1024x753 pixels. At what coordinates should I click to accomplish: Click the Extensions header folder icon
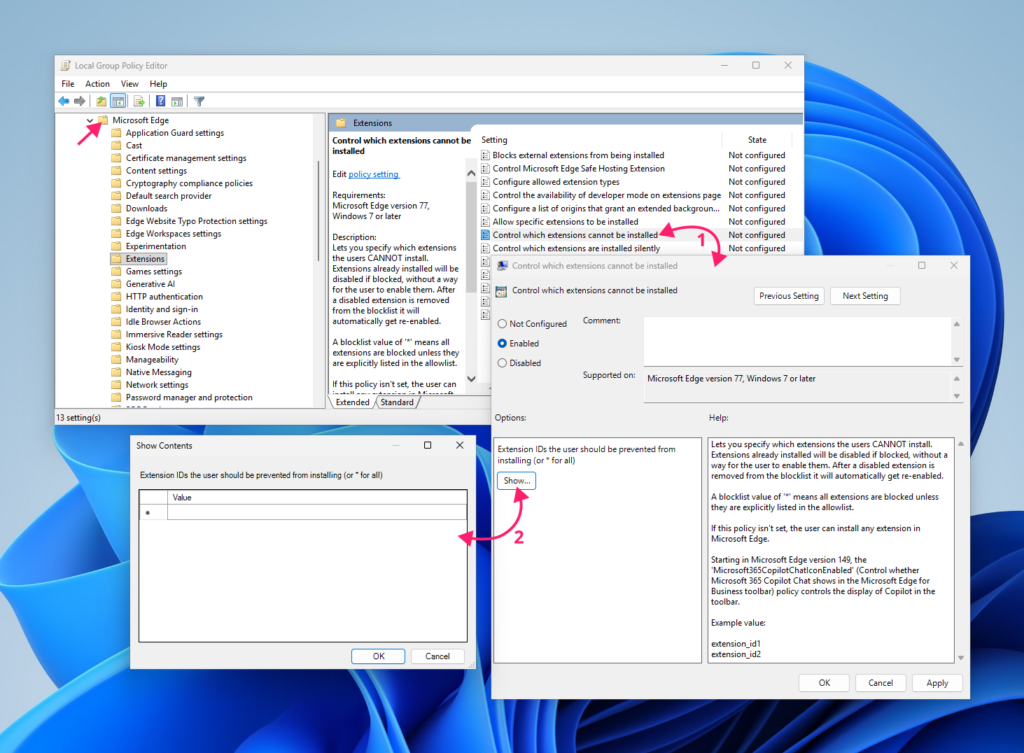click(x=341, y=123)
